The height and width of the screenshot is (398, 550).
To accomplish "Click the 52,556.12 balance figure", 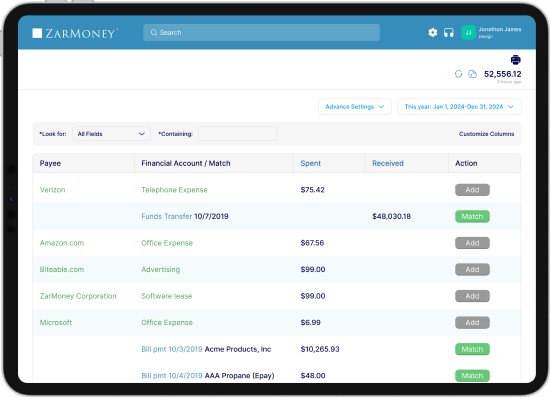I will pyautogui.click(x=503, y=74).
